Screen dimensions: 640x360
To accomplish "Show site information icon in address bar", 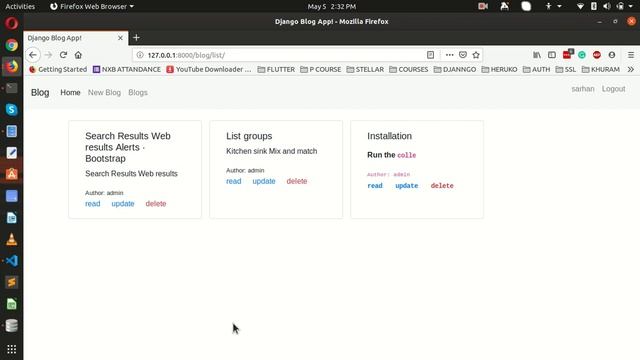I will (x=140, y=55).
